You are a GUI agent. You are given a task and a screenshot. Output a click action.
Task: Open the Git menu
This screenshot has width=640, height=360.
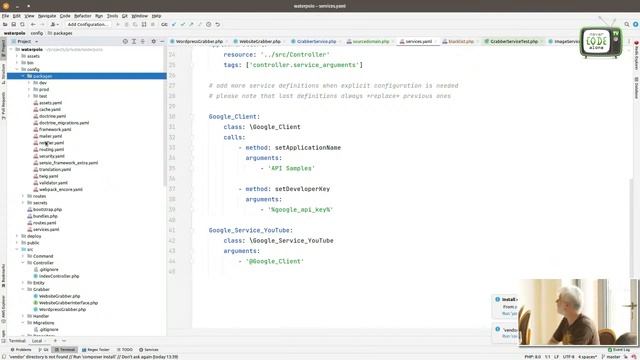tap(124, 16)
